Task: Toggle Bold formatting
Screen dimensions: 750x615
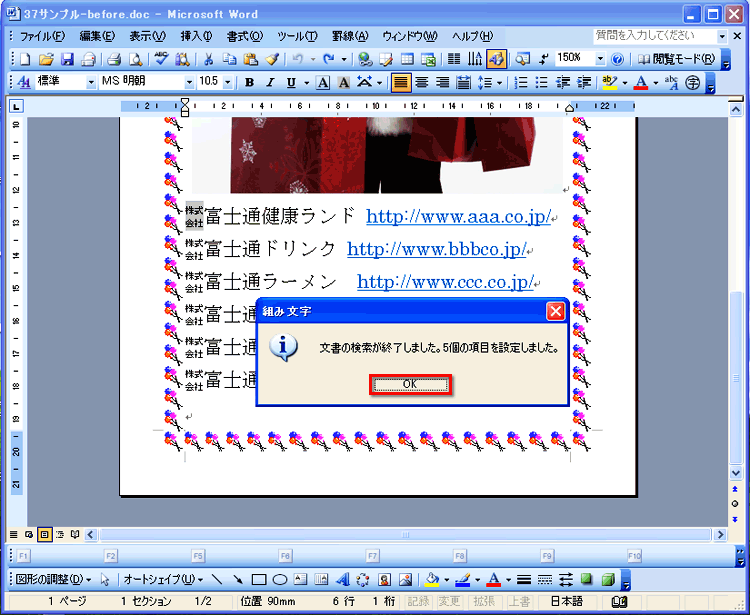Action: coord(249,82)
